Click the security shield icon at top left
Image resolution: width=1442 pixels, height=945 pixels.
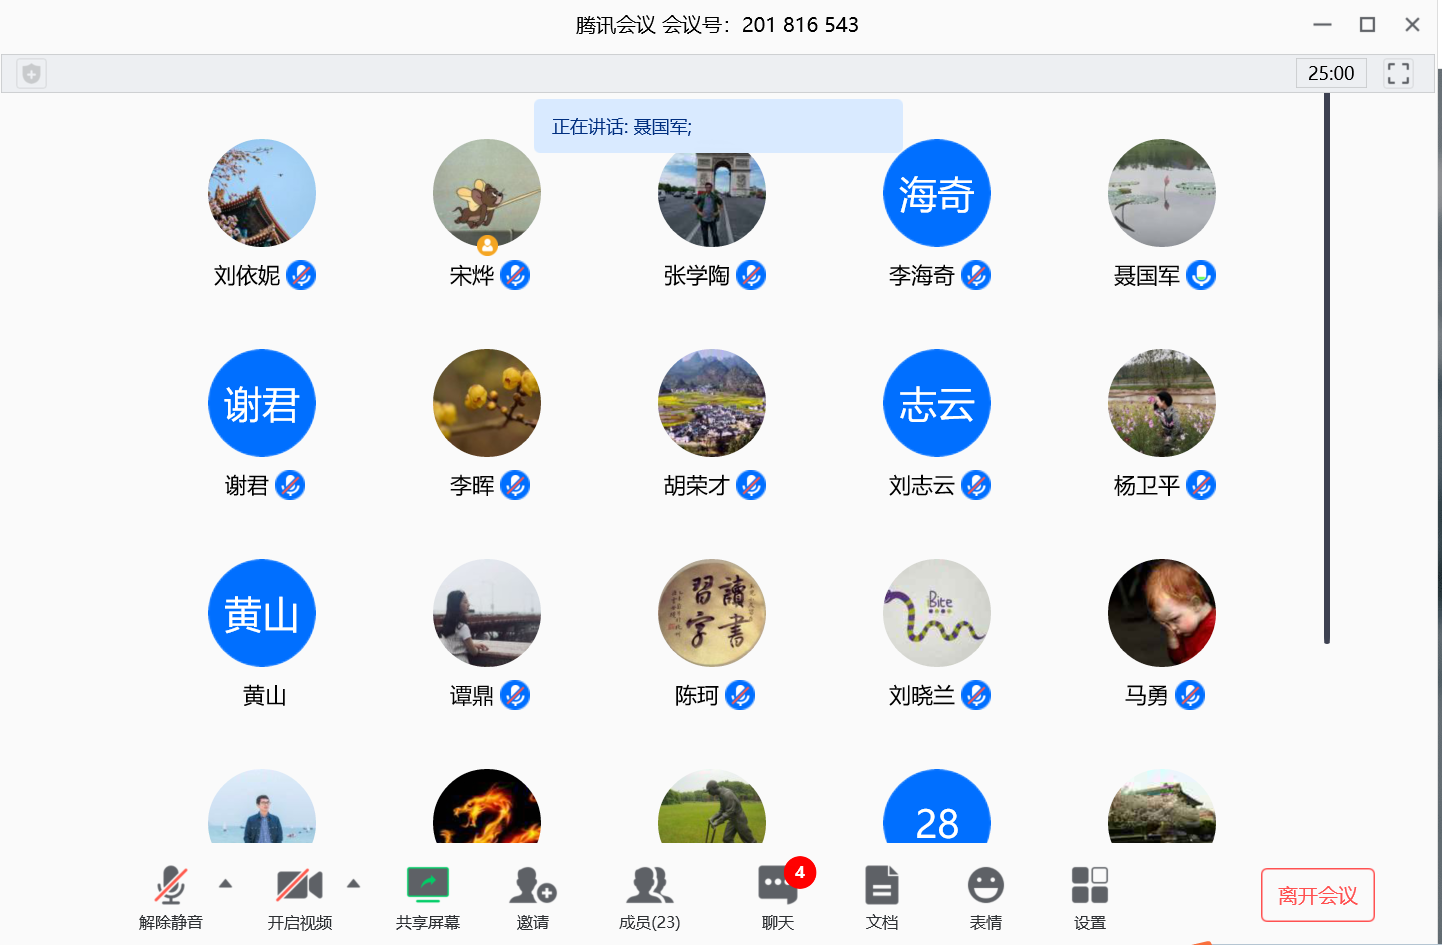click(x=32, y=73)
